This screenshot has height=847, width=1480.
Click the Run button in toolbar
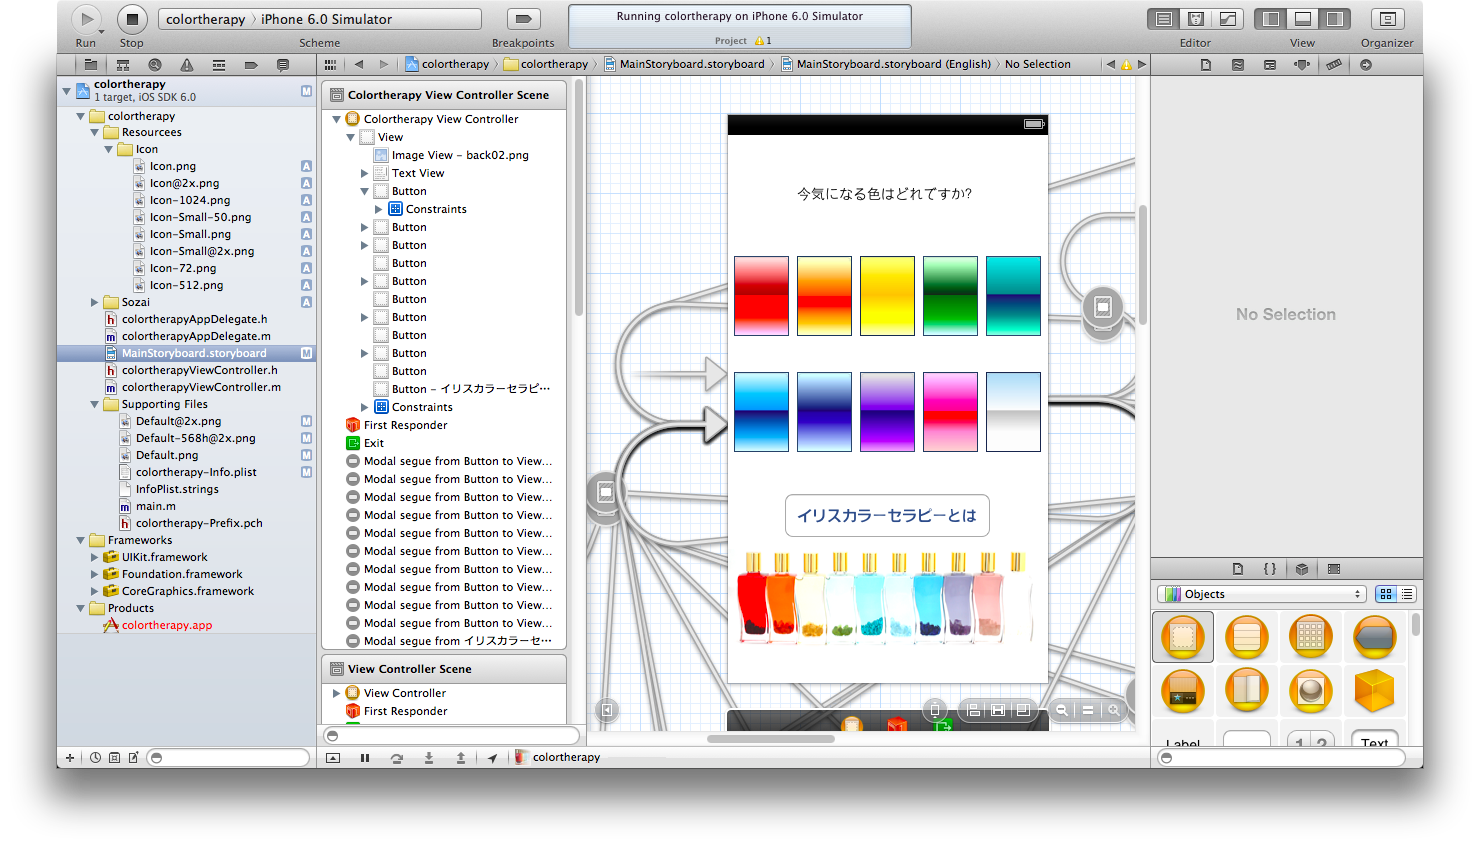87,19
